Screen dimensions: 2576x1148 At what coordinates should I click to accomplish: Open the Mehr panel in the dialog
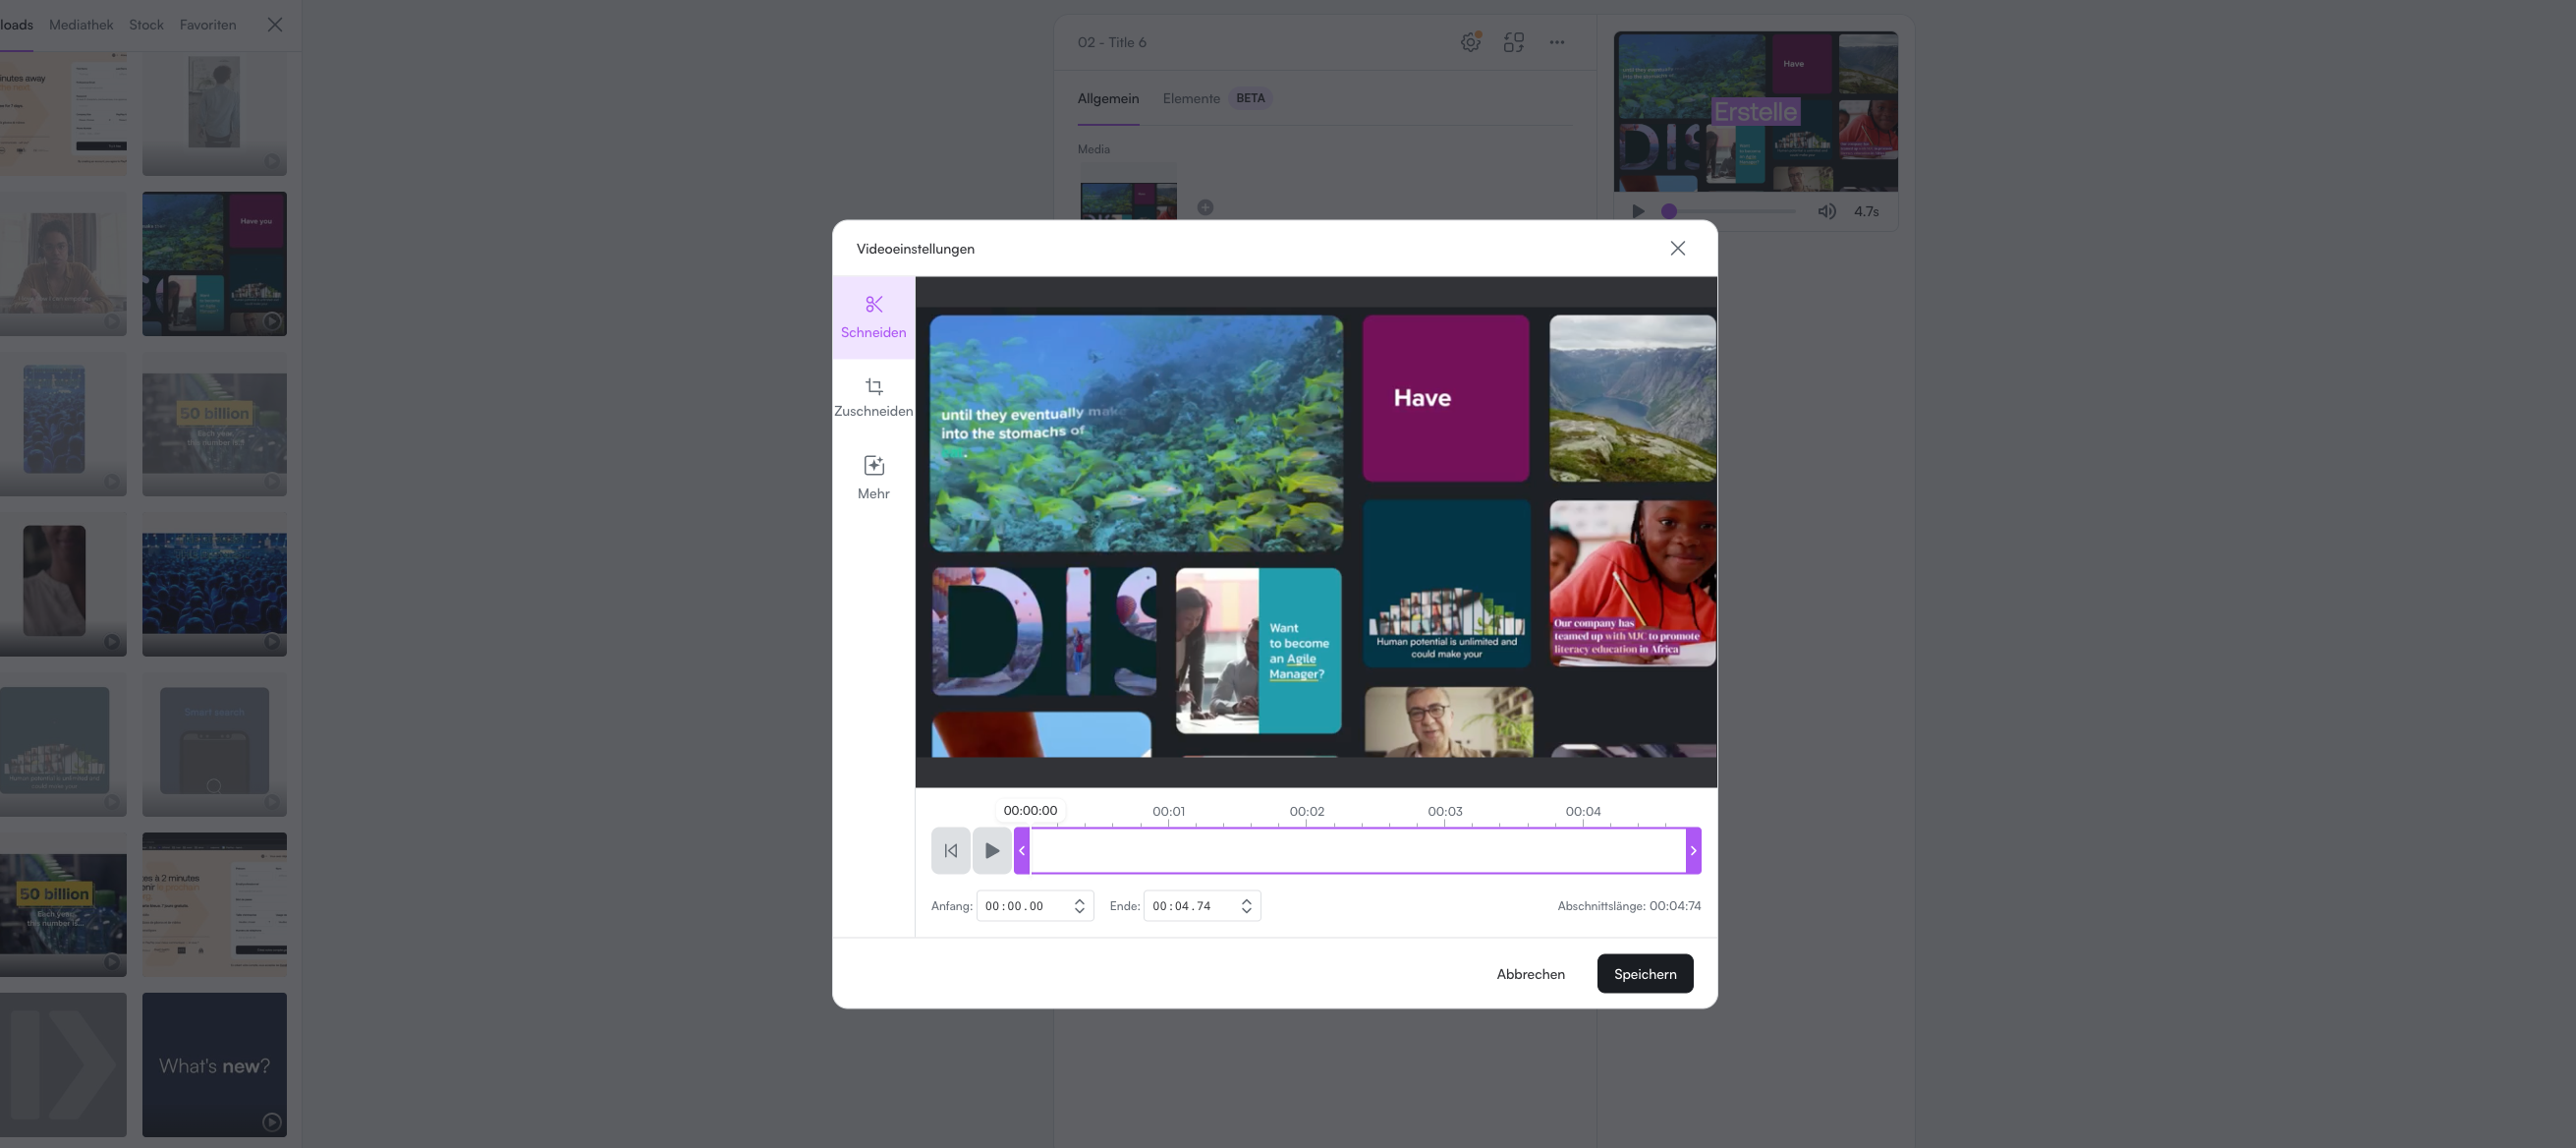pos(874,477)
